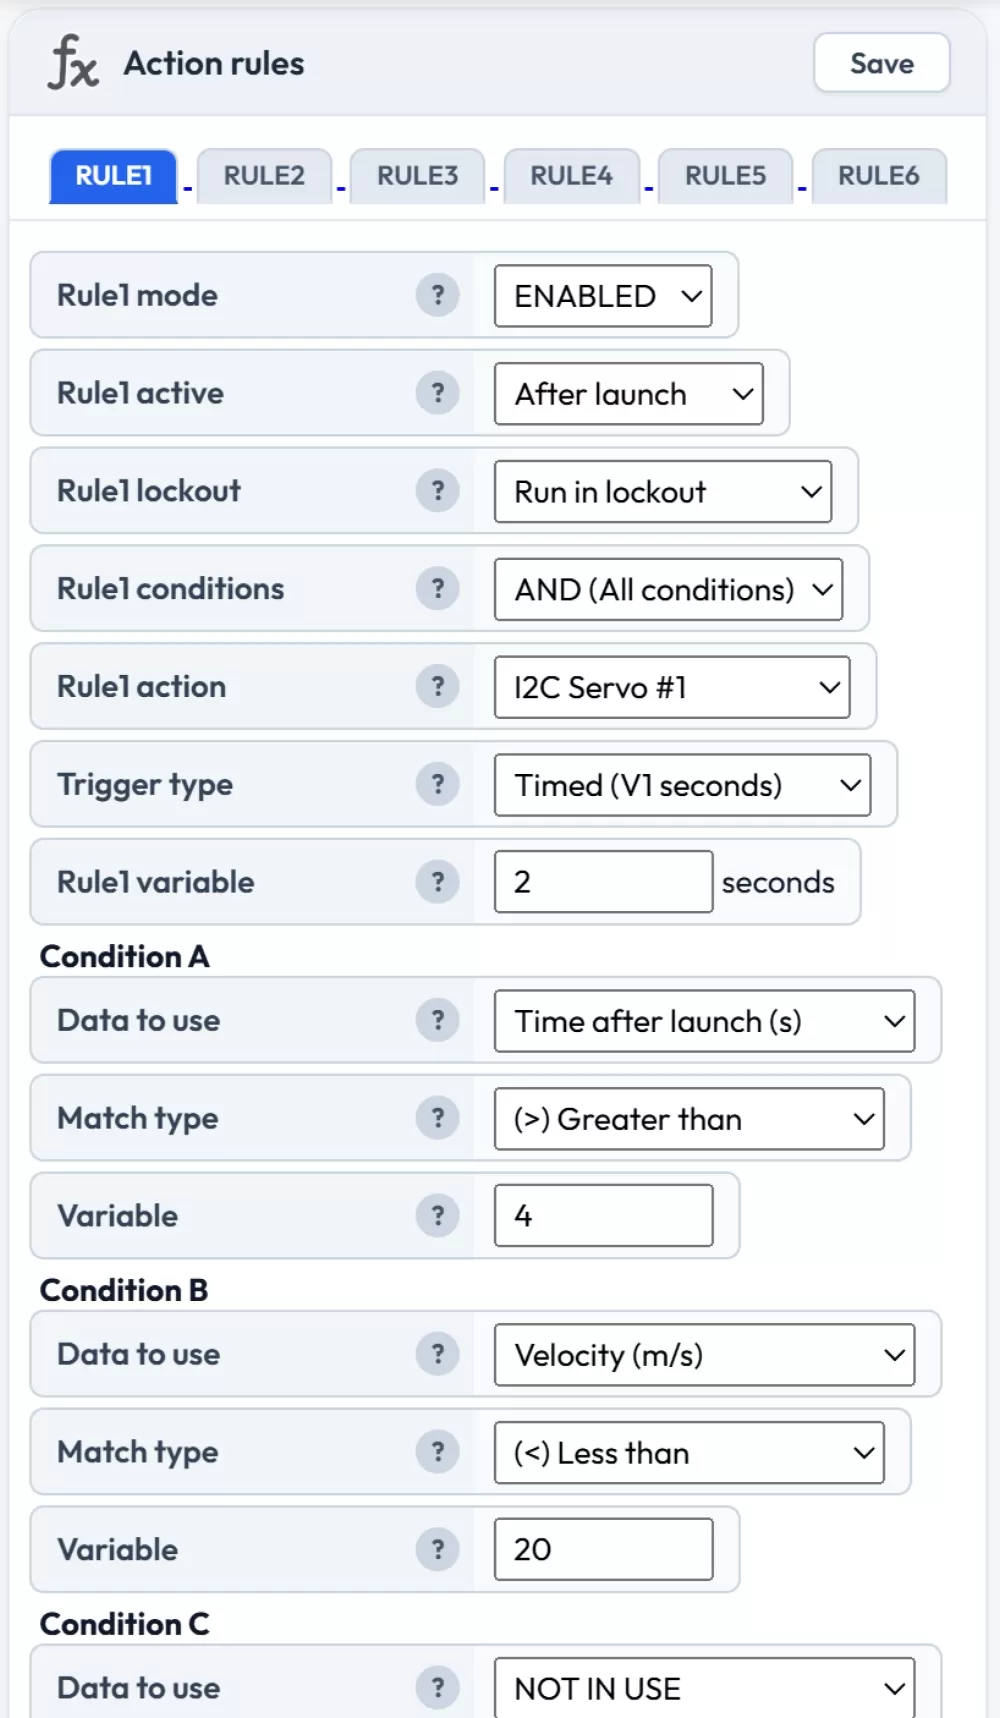Screen dimensions: 1000x1718
Task: Click help icon for Rule1 variable
Action: 437,882
